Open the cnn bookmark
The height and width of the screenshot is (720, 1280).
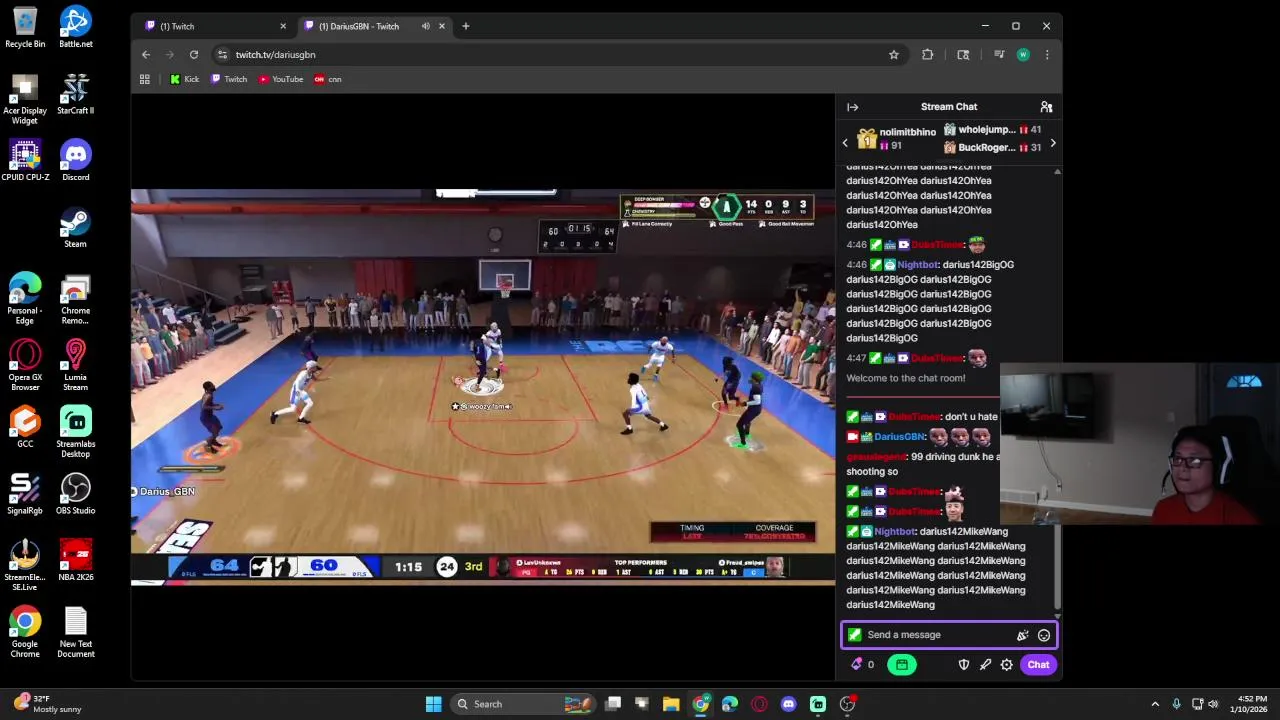point(327,79)
